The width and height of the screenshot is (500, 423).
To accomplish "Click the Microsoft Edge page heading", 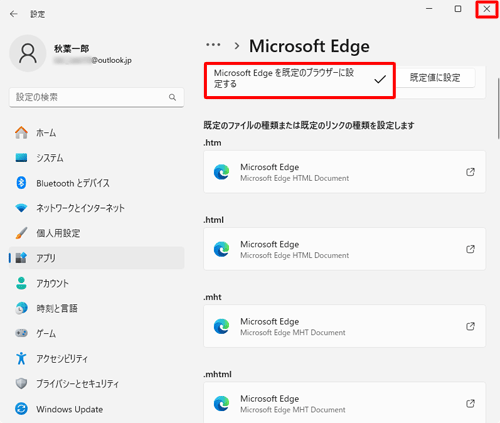I will tap(309, 46).
